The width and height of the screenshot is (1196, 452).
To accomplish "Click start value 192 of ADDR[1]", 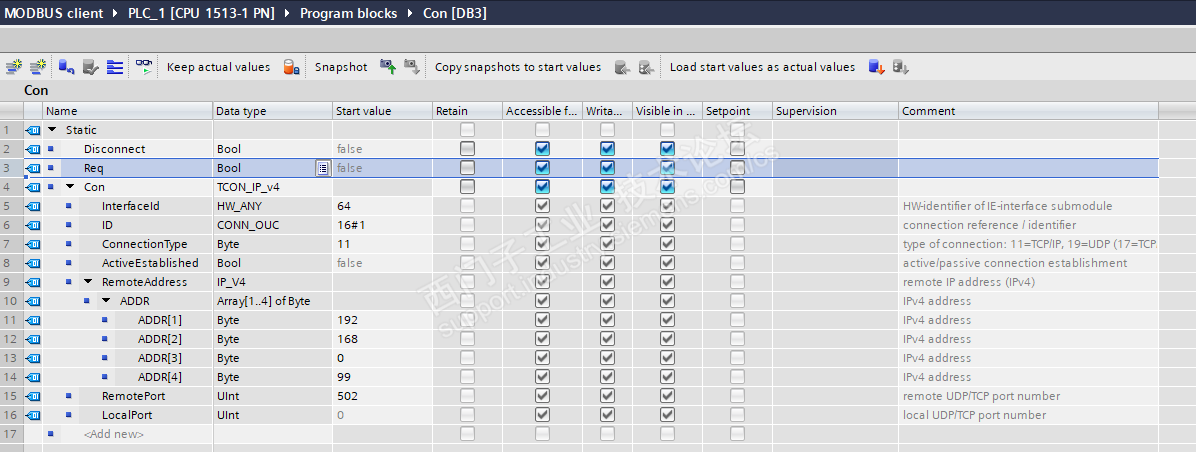I will 347,320.
